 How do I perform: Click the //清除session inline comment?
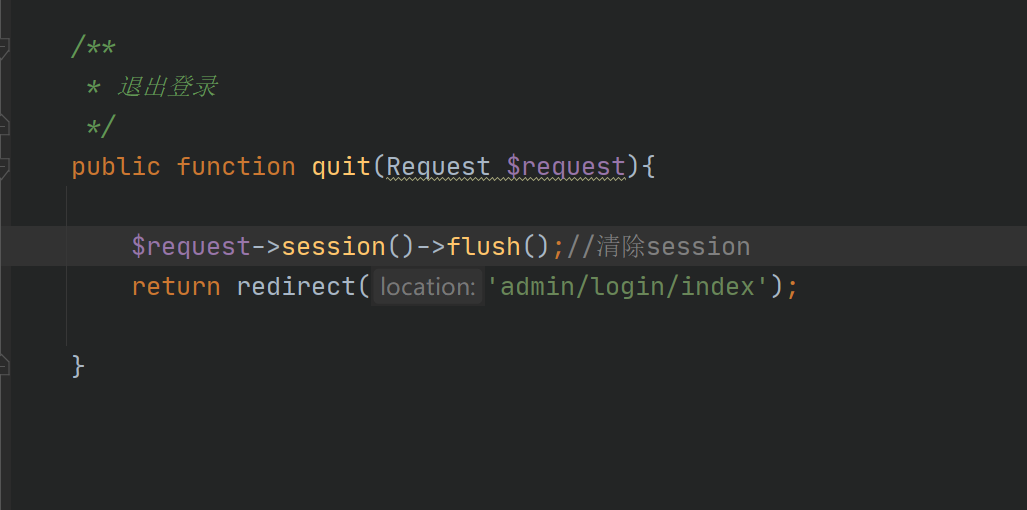tap(658, 247)
